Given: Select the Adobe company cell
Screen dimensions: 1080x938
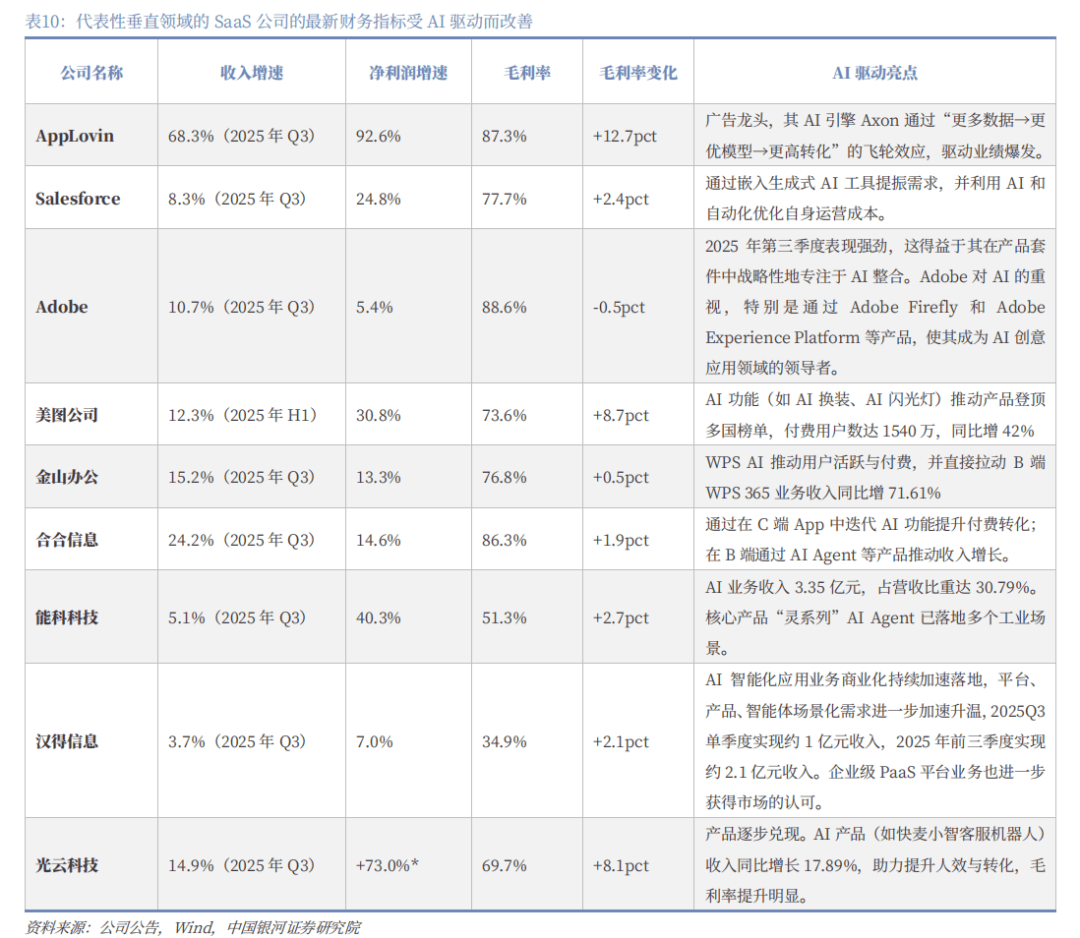Looking at the screenshot, I should click(x=62, y=307).
